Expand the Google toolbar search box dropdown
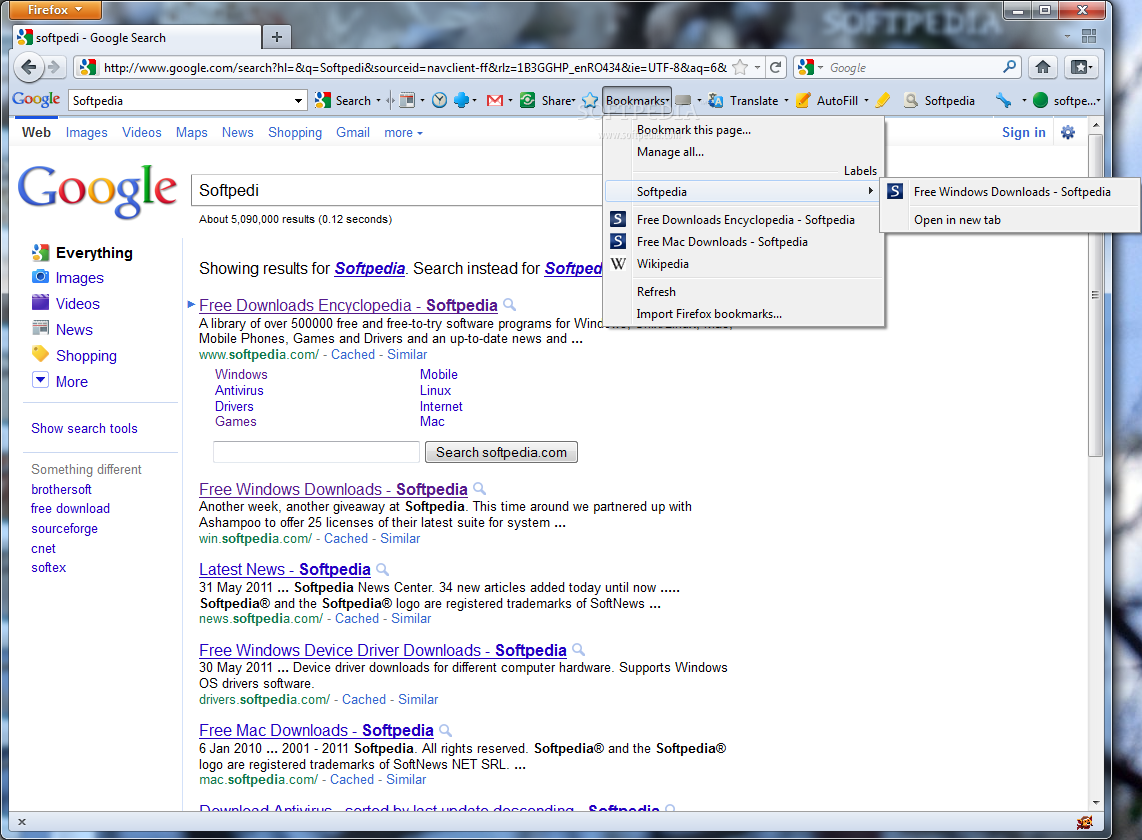 (298, 101)
